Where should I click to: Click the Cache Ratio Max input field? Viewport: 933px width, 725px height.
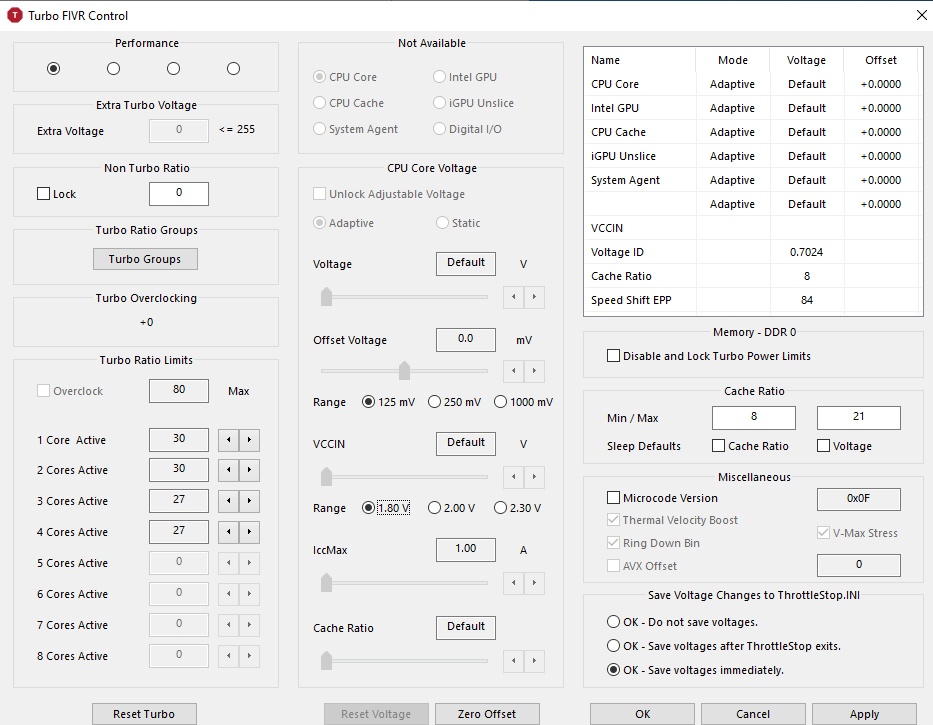coord(858,417)
